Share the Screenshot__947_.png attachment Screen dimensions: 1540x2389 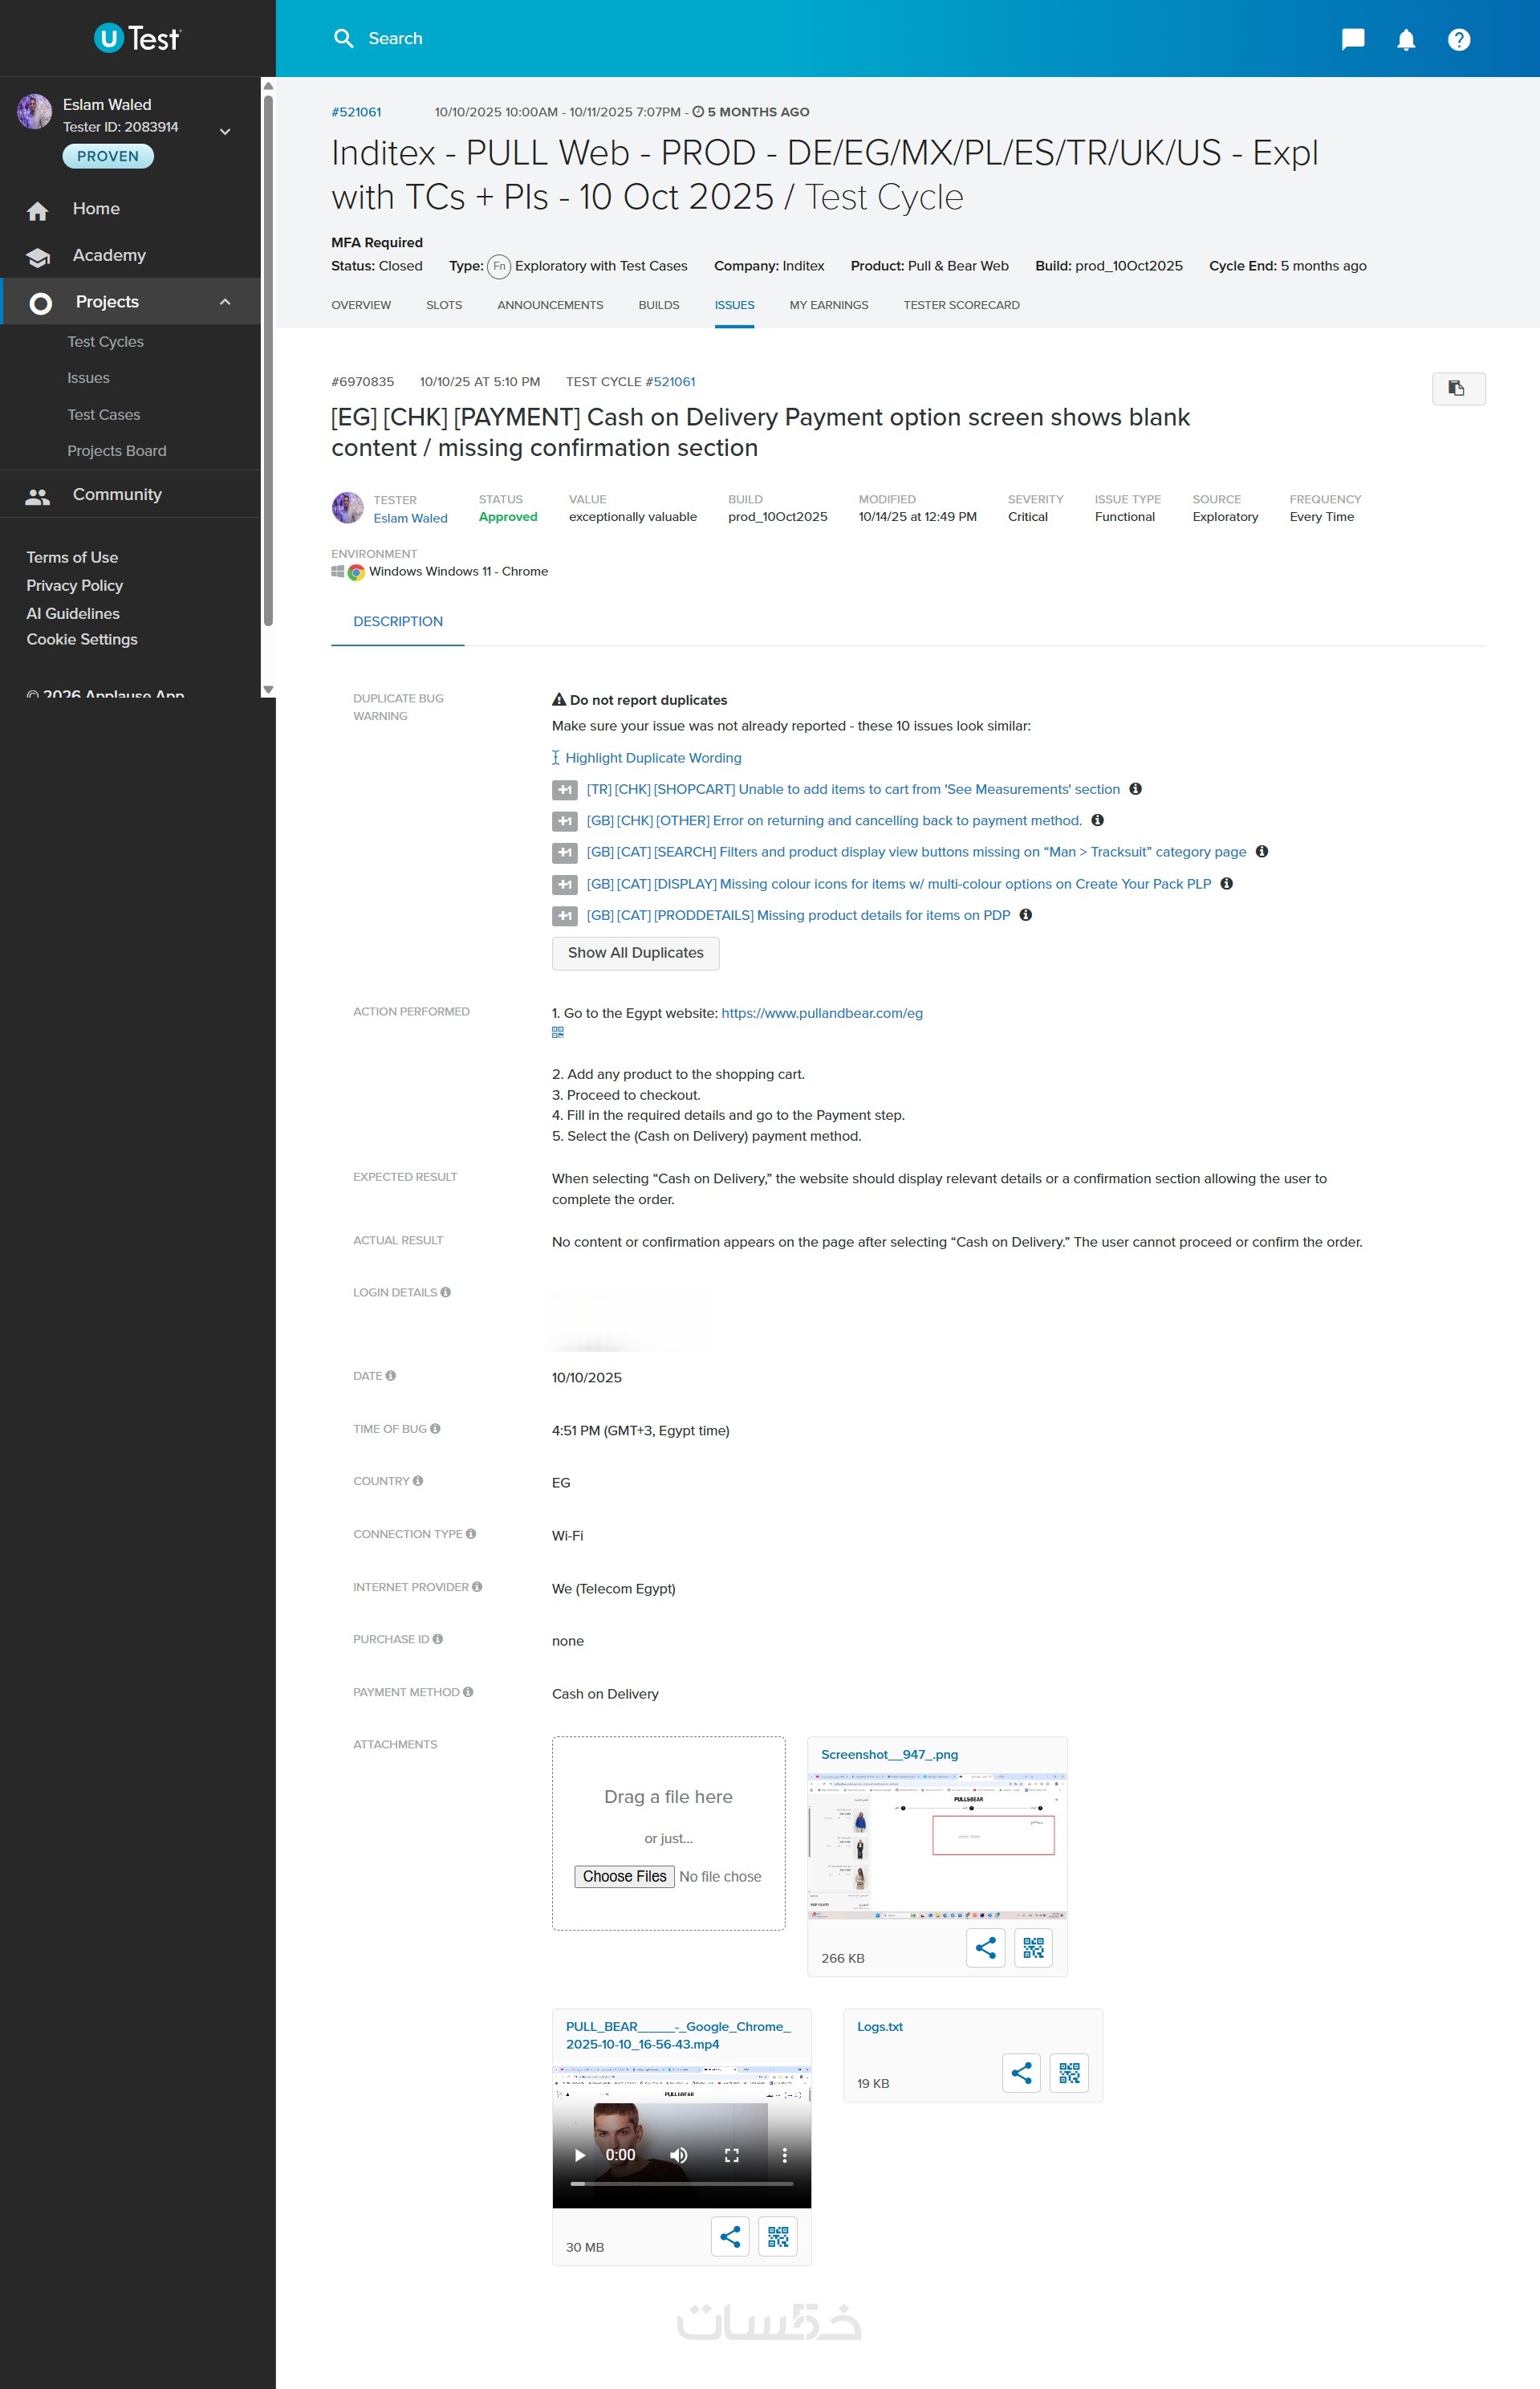click(985, 1947)
